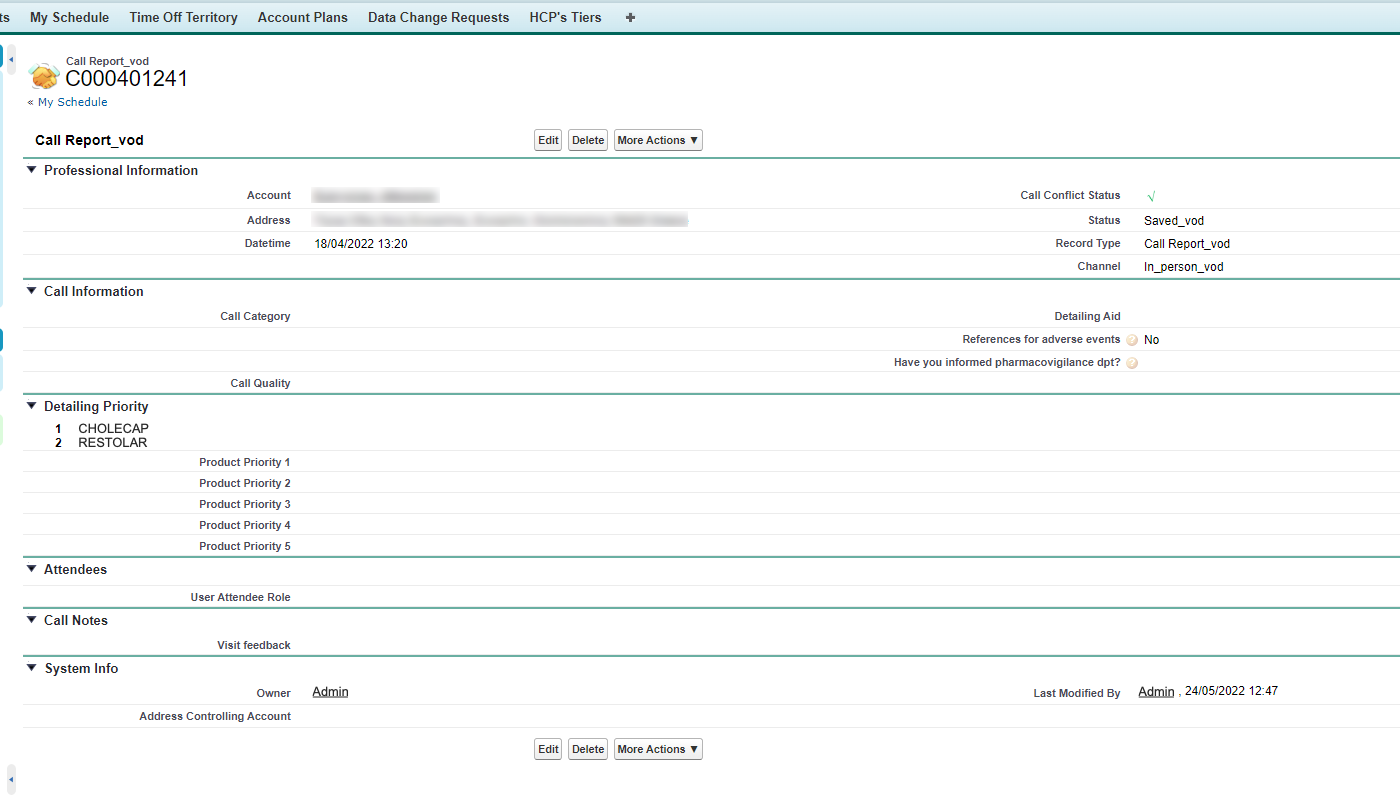Open the Account Plans tab
The image size is (1400, 812).
coord(302,17)
